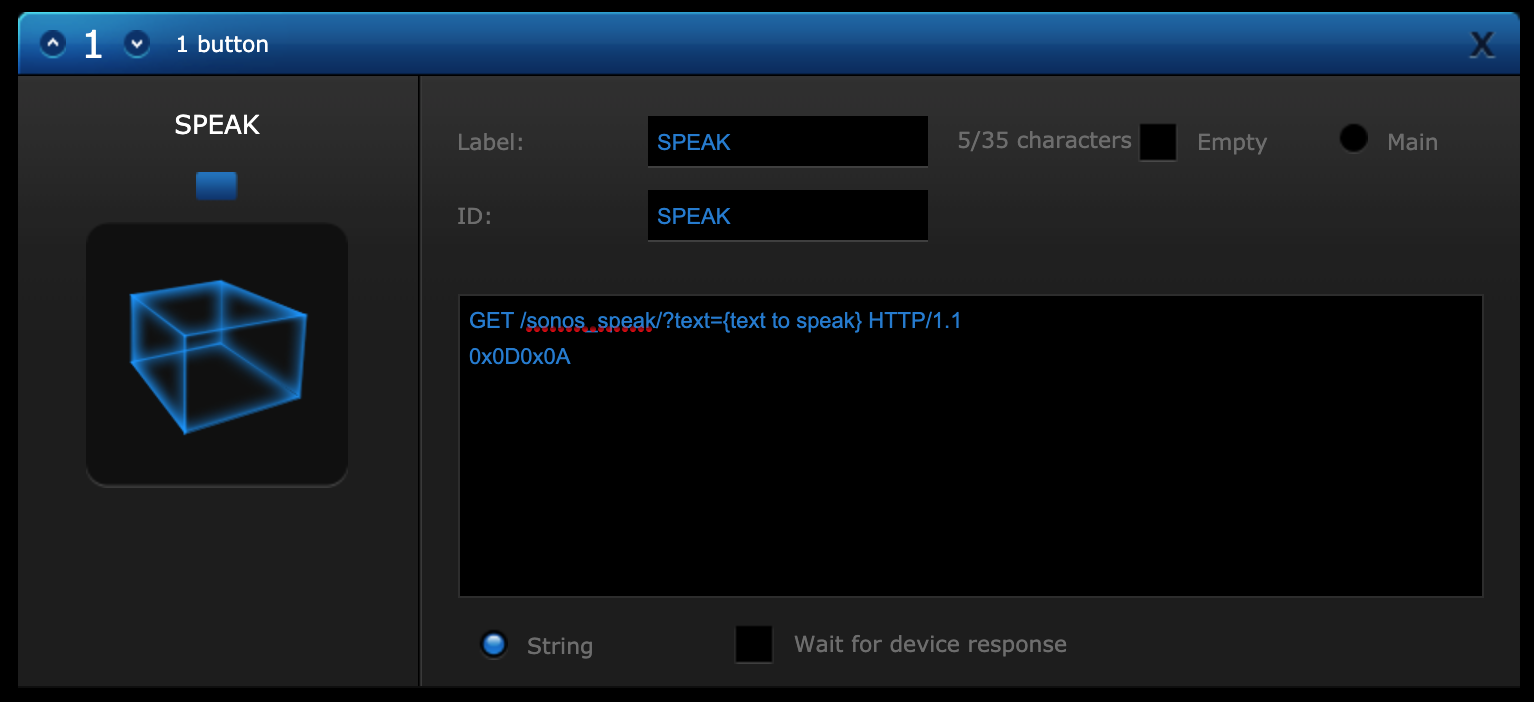
Task: Select the Main radio option
Action: pyautogui.click(x=1354, y=138)
